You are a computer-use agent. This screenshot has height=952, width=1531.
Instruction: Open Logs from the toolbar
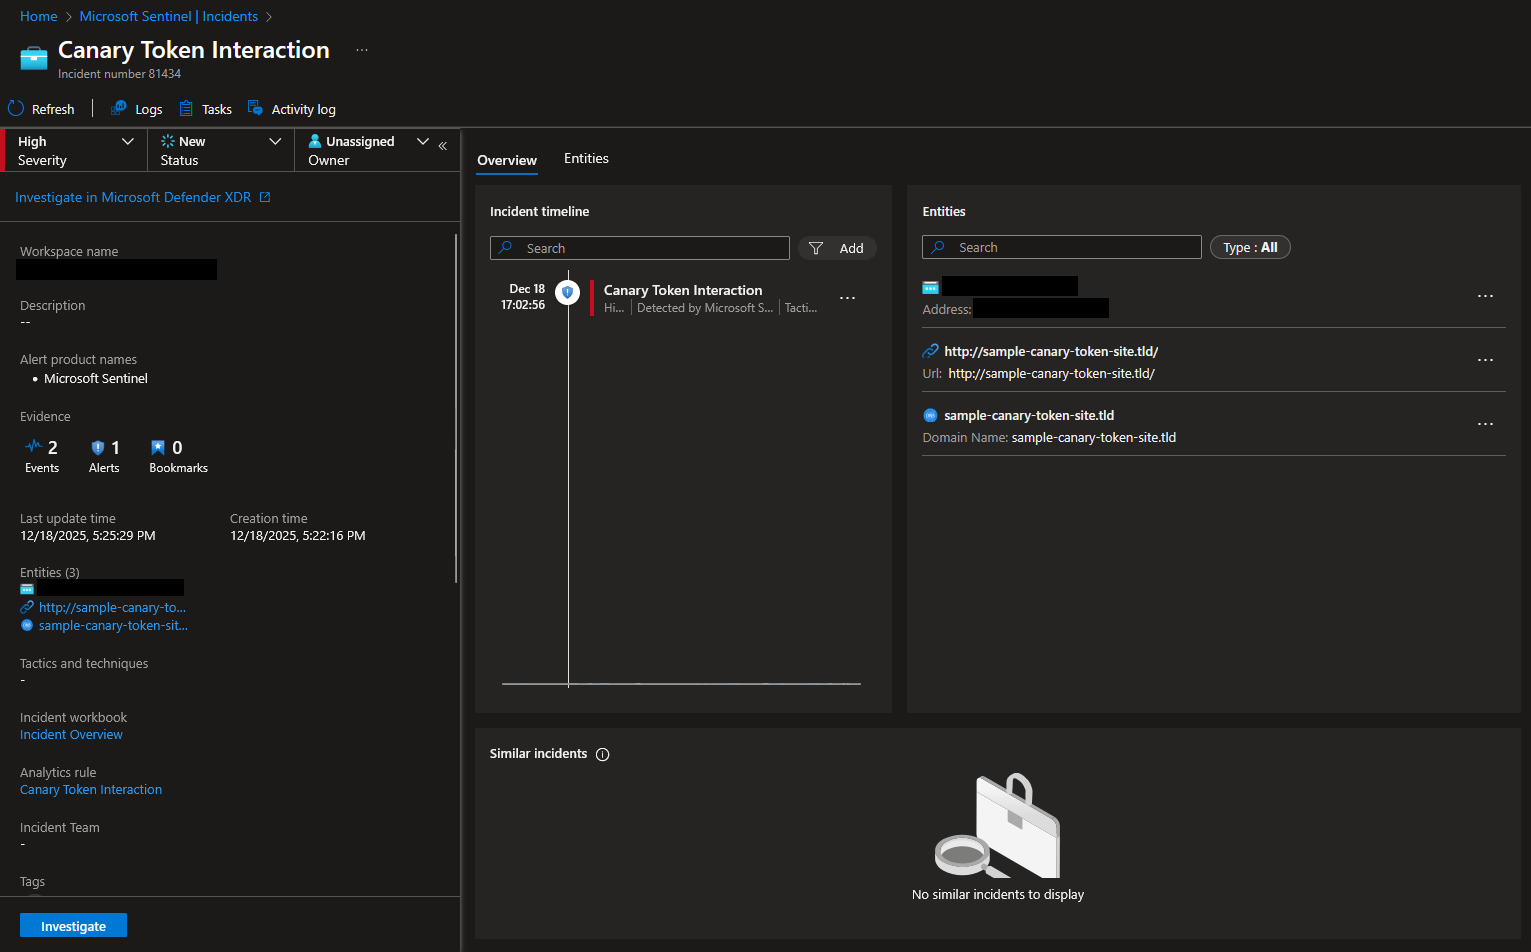click(137, 109)
